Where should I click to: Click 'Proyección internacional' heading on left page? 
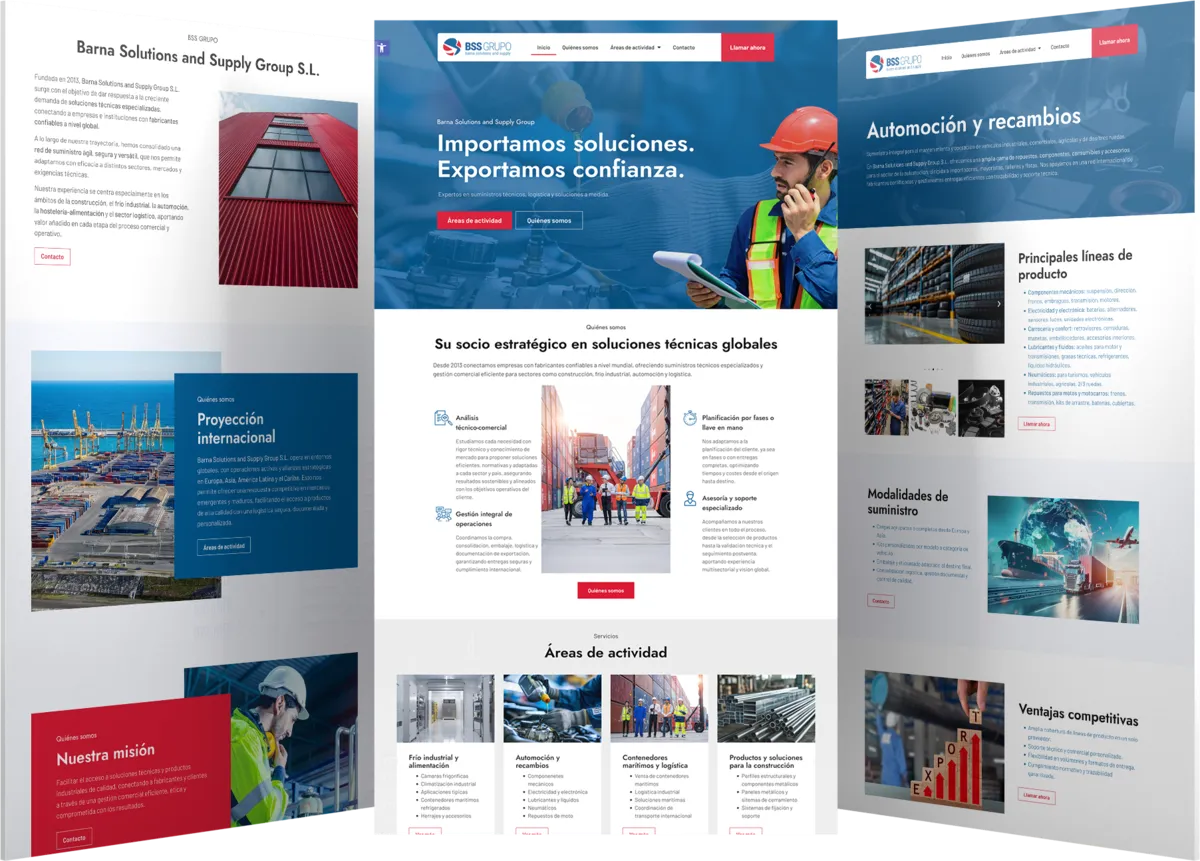tap(236, 428)
